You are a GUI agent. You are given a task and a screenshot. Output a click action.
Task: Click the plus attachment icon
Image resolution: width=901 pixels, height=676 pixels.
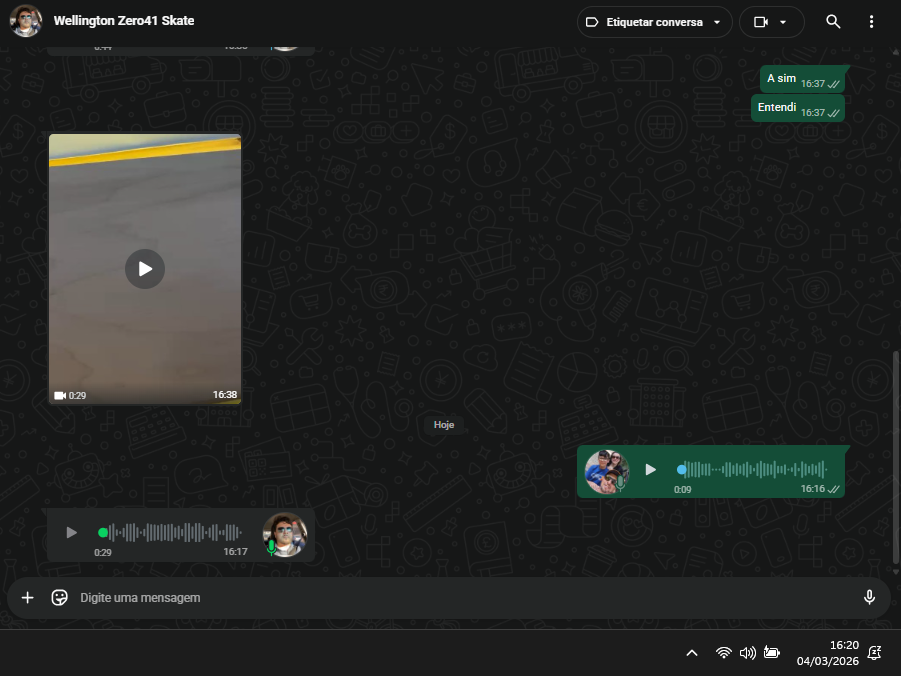(28, 597)
